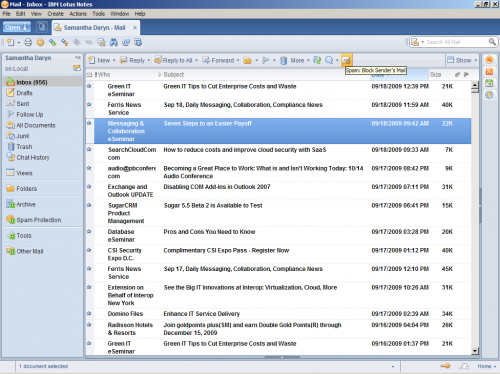Open the search scope dropdown arrow
The width and height of the screenshot is (500, 374).
pyautogui.click(x=423, y=42)
